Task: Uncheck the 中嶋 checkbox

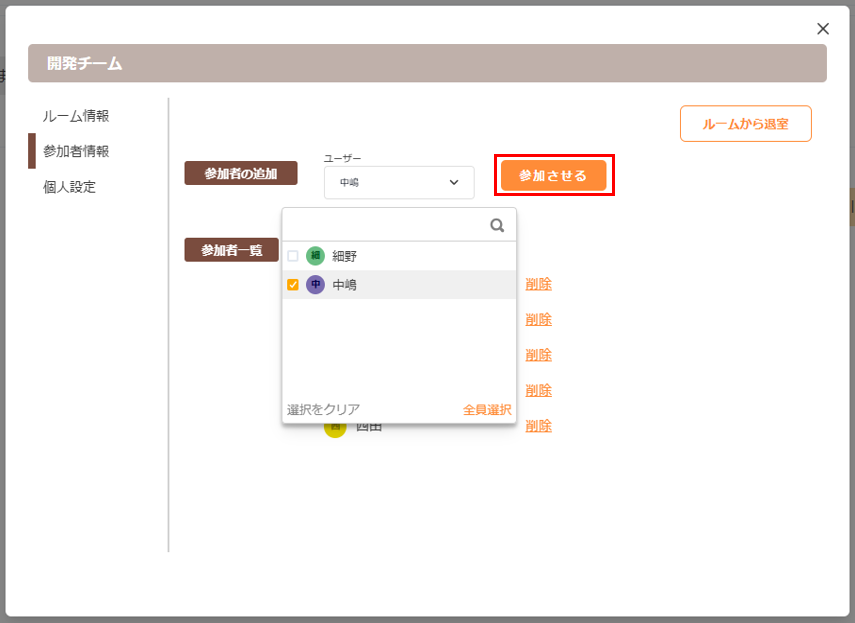Action: pos(293,285)
